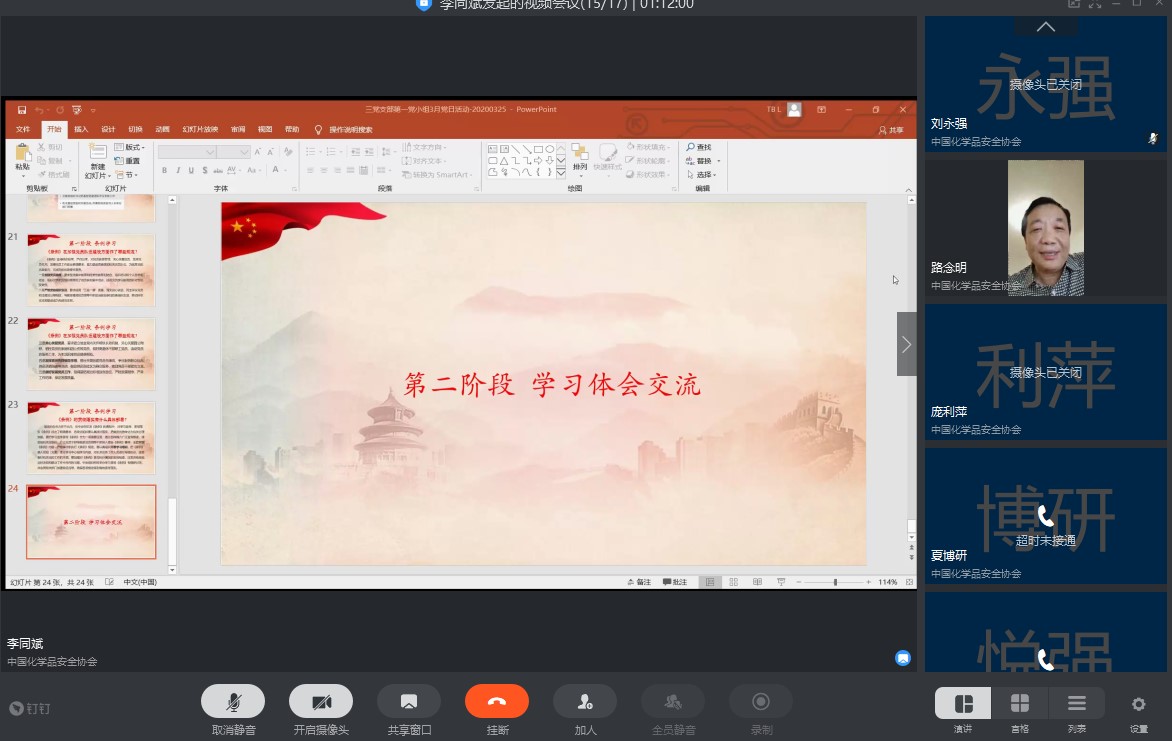The height and width of the screenshot is (741, 1172).
Task: Select slide 22 thumbnail
Action: click(x=91, y=354)
